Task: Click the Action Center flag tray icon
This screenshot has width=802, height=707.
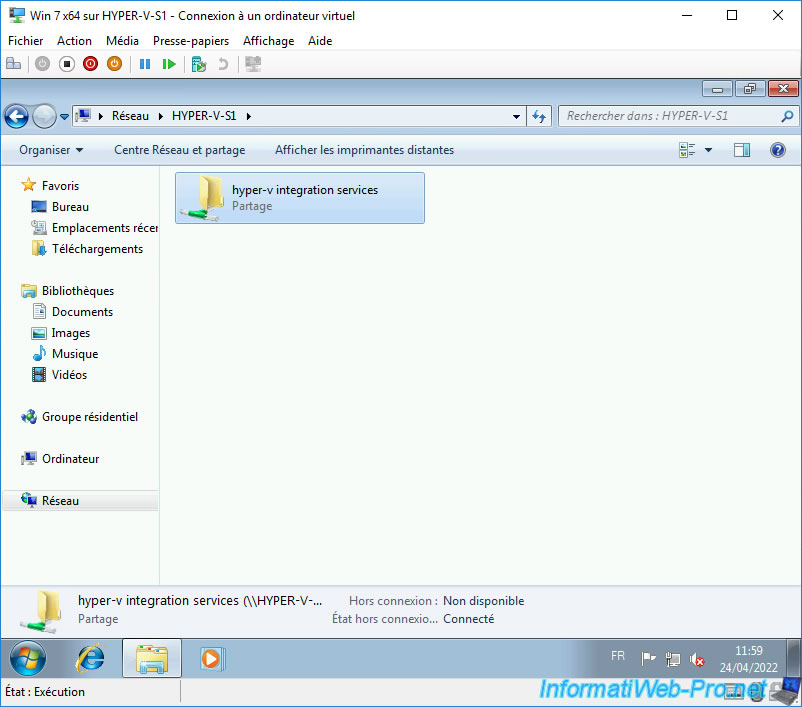Action: pyautogui.click(x=648, y=658)
